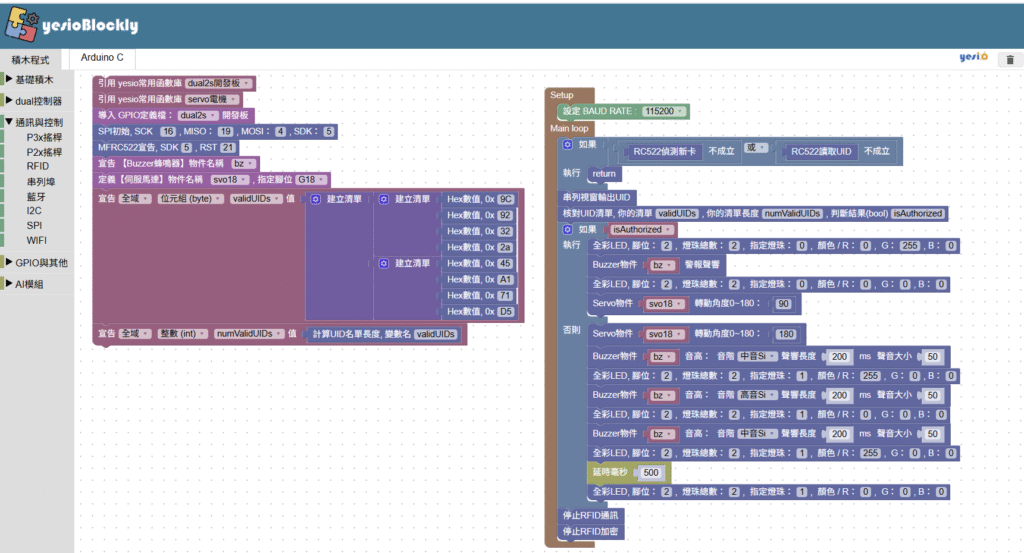Open the BAUD RATE 115200 dropdown

[x=664, y=111]
